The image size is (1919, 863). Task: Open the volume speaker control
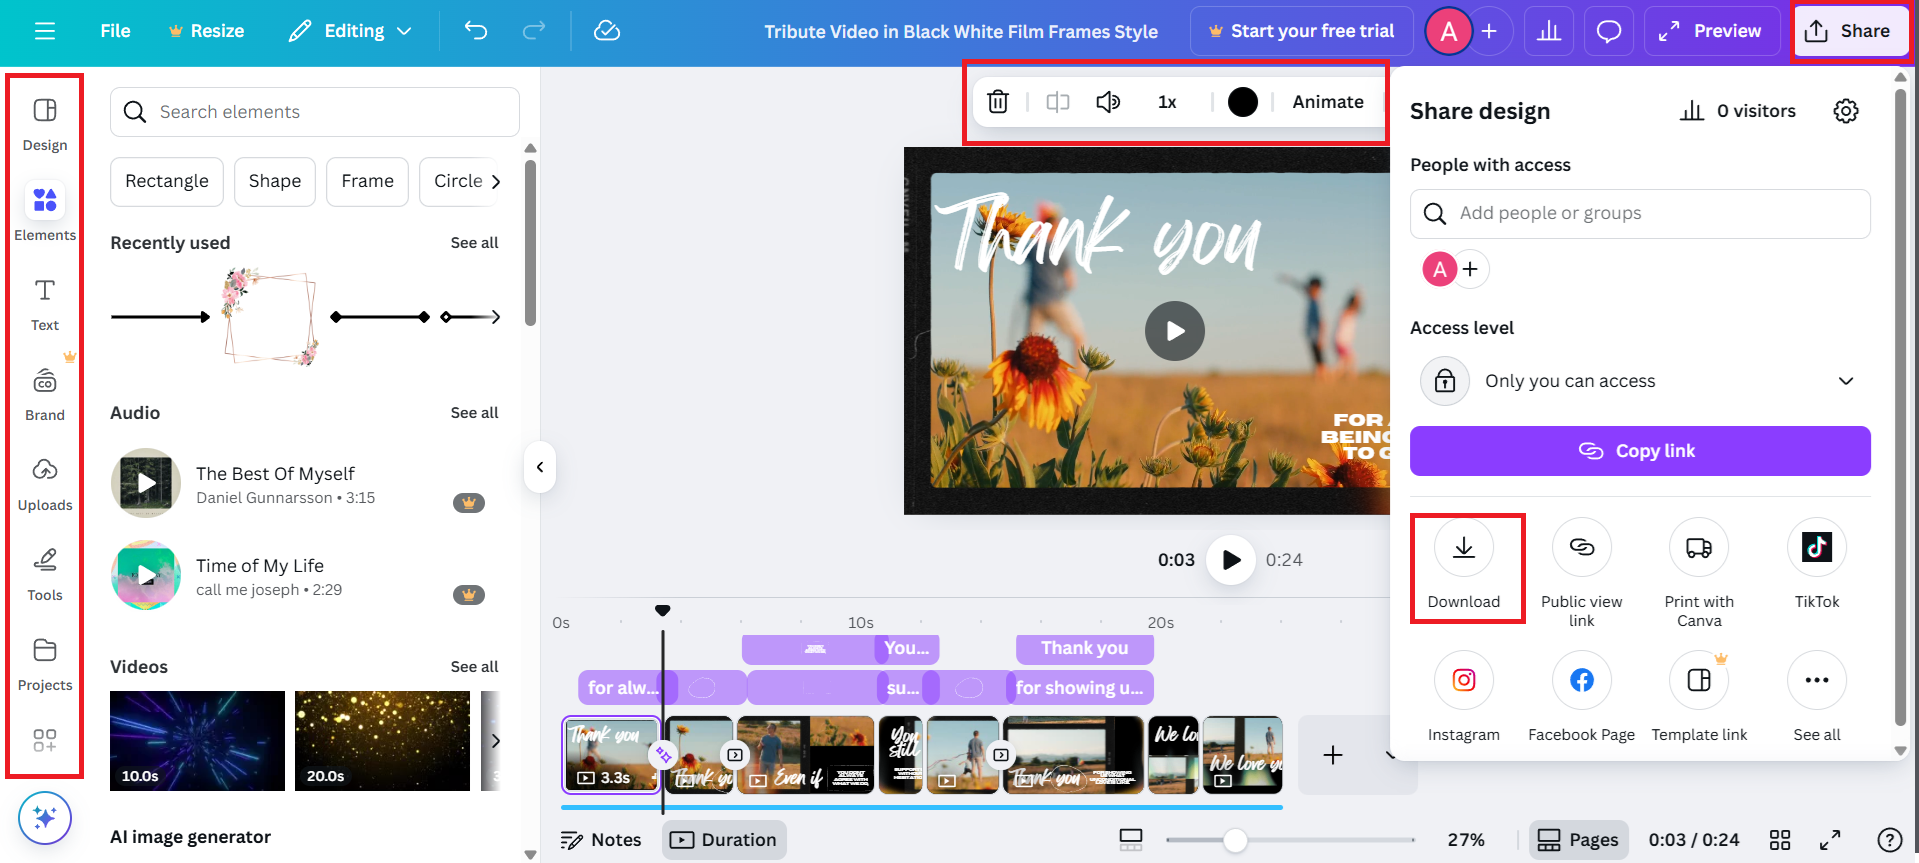1108,102
